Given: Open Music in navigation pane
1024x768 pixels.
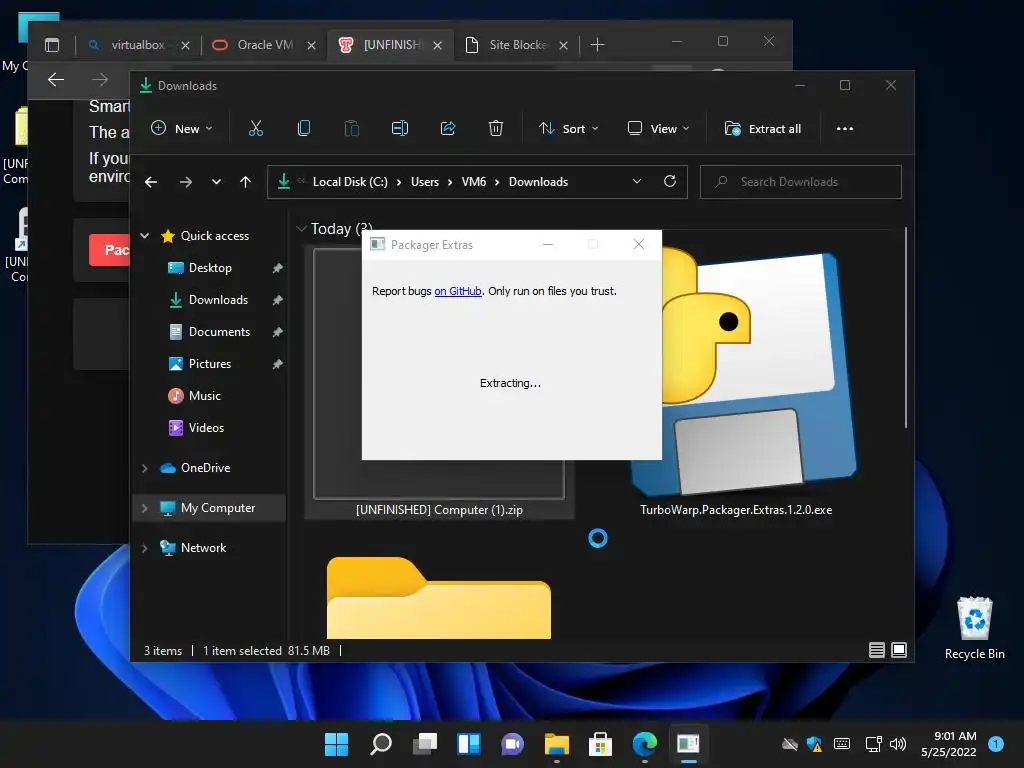Looking at the screenshot, I should pyautogui.click(x=204, y=396).
